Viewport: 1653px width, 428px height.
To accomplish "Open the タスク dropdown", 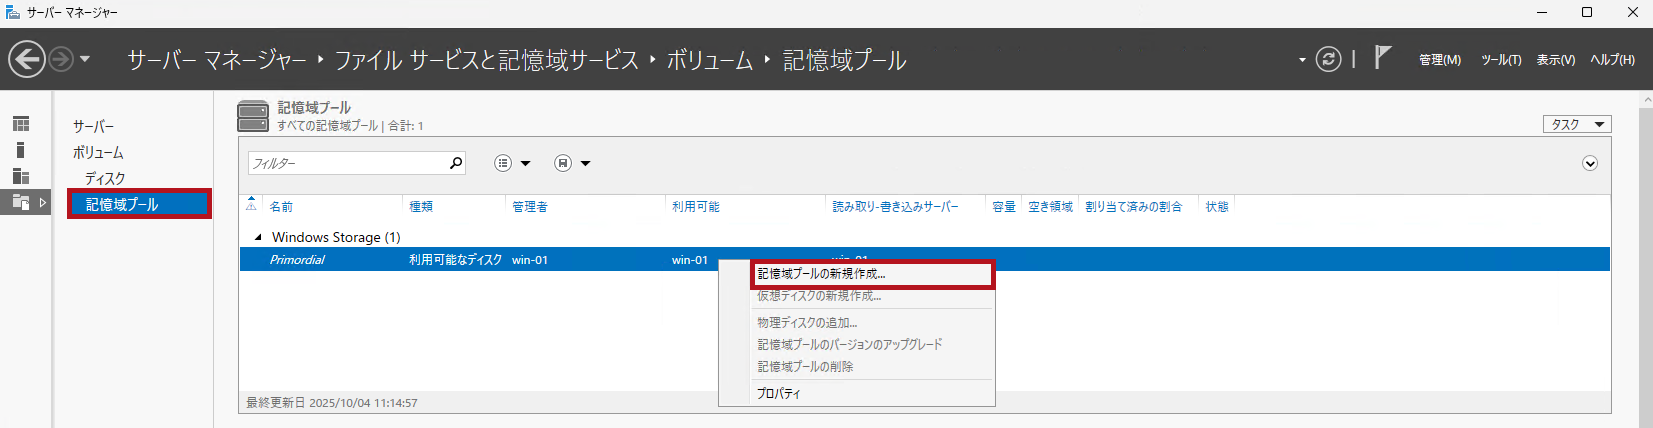I will [x=1577, y=125].
